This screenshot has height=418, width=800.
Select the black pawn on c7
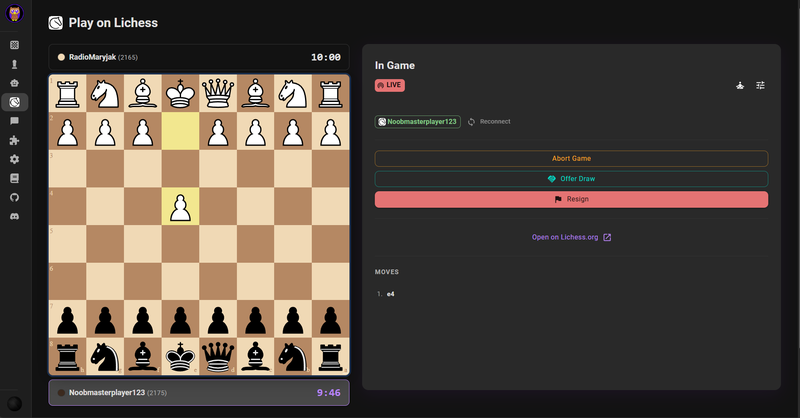pos(256,319)
